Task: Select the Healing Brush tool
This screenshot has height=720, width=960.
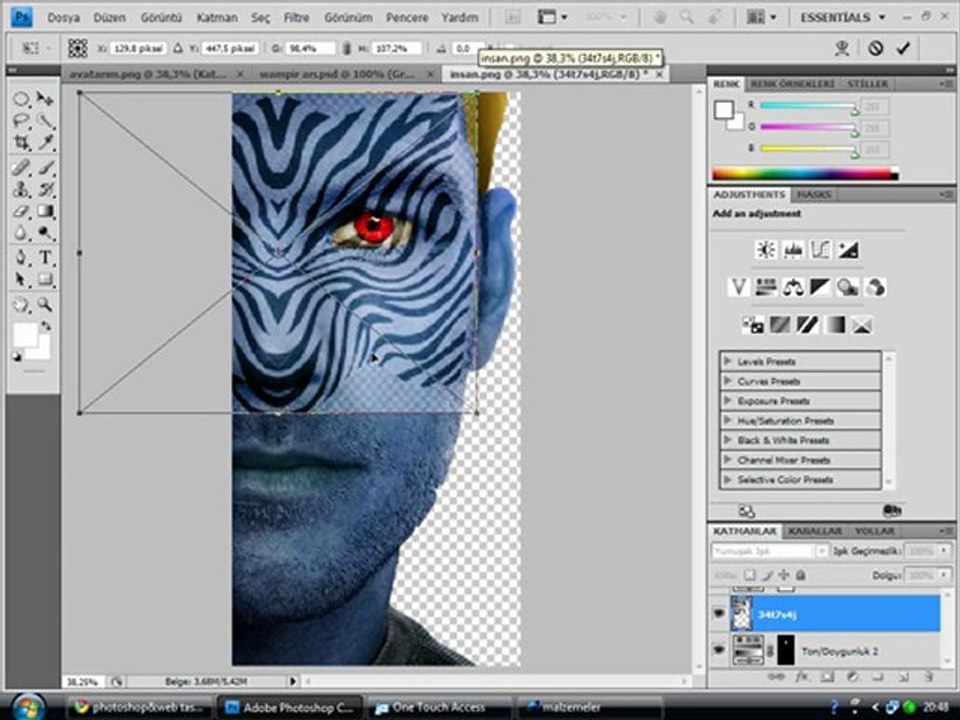Action: (21, 167)
